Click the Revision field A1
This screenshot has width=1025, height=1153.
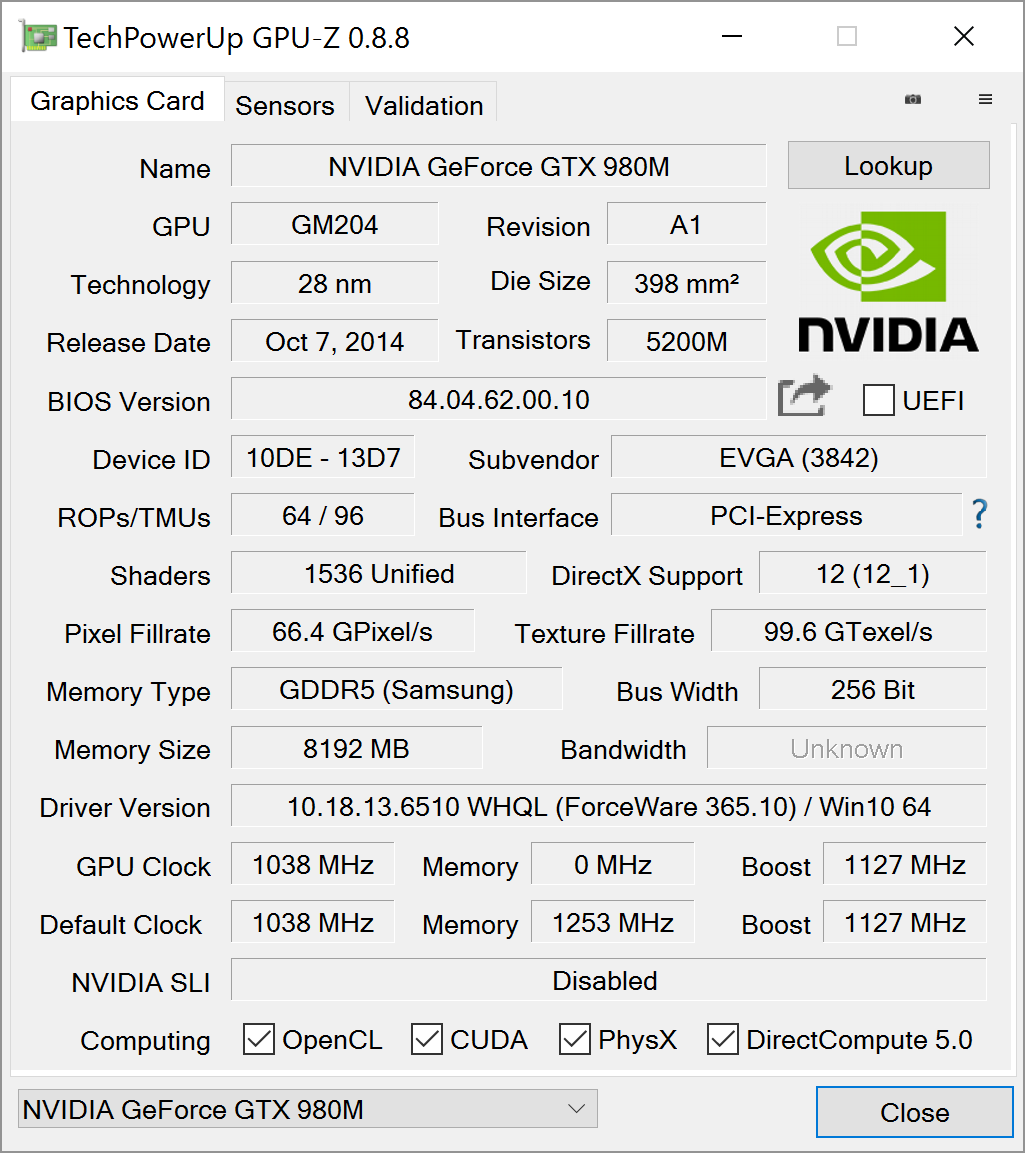[x=686, y=224]
